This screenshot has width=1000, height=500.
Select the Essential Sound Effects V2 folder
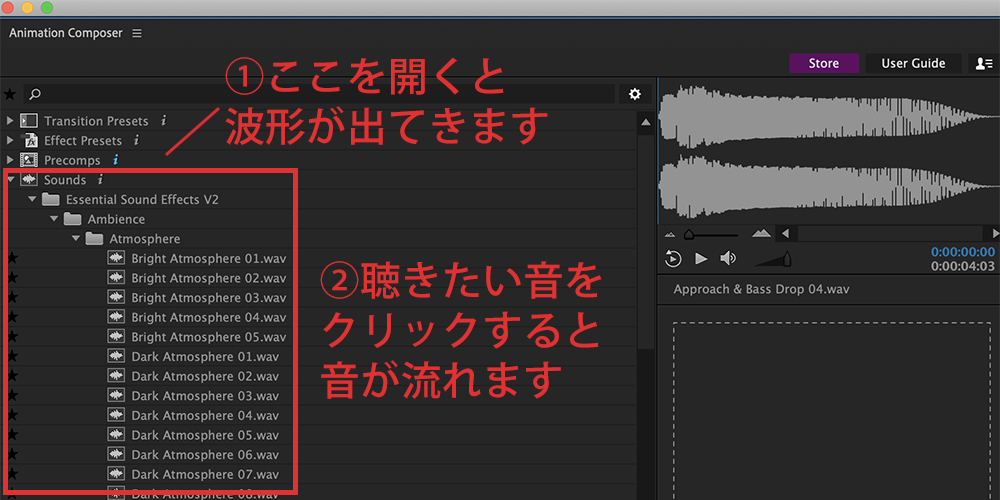coord(142,200)
